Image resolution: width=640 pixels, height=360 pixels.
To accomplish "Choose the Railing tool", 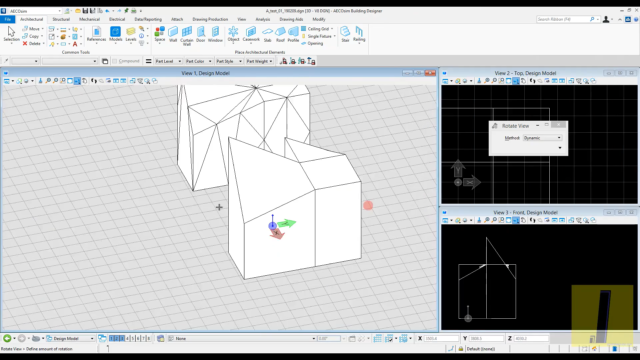I will click(x=359, y=34).
